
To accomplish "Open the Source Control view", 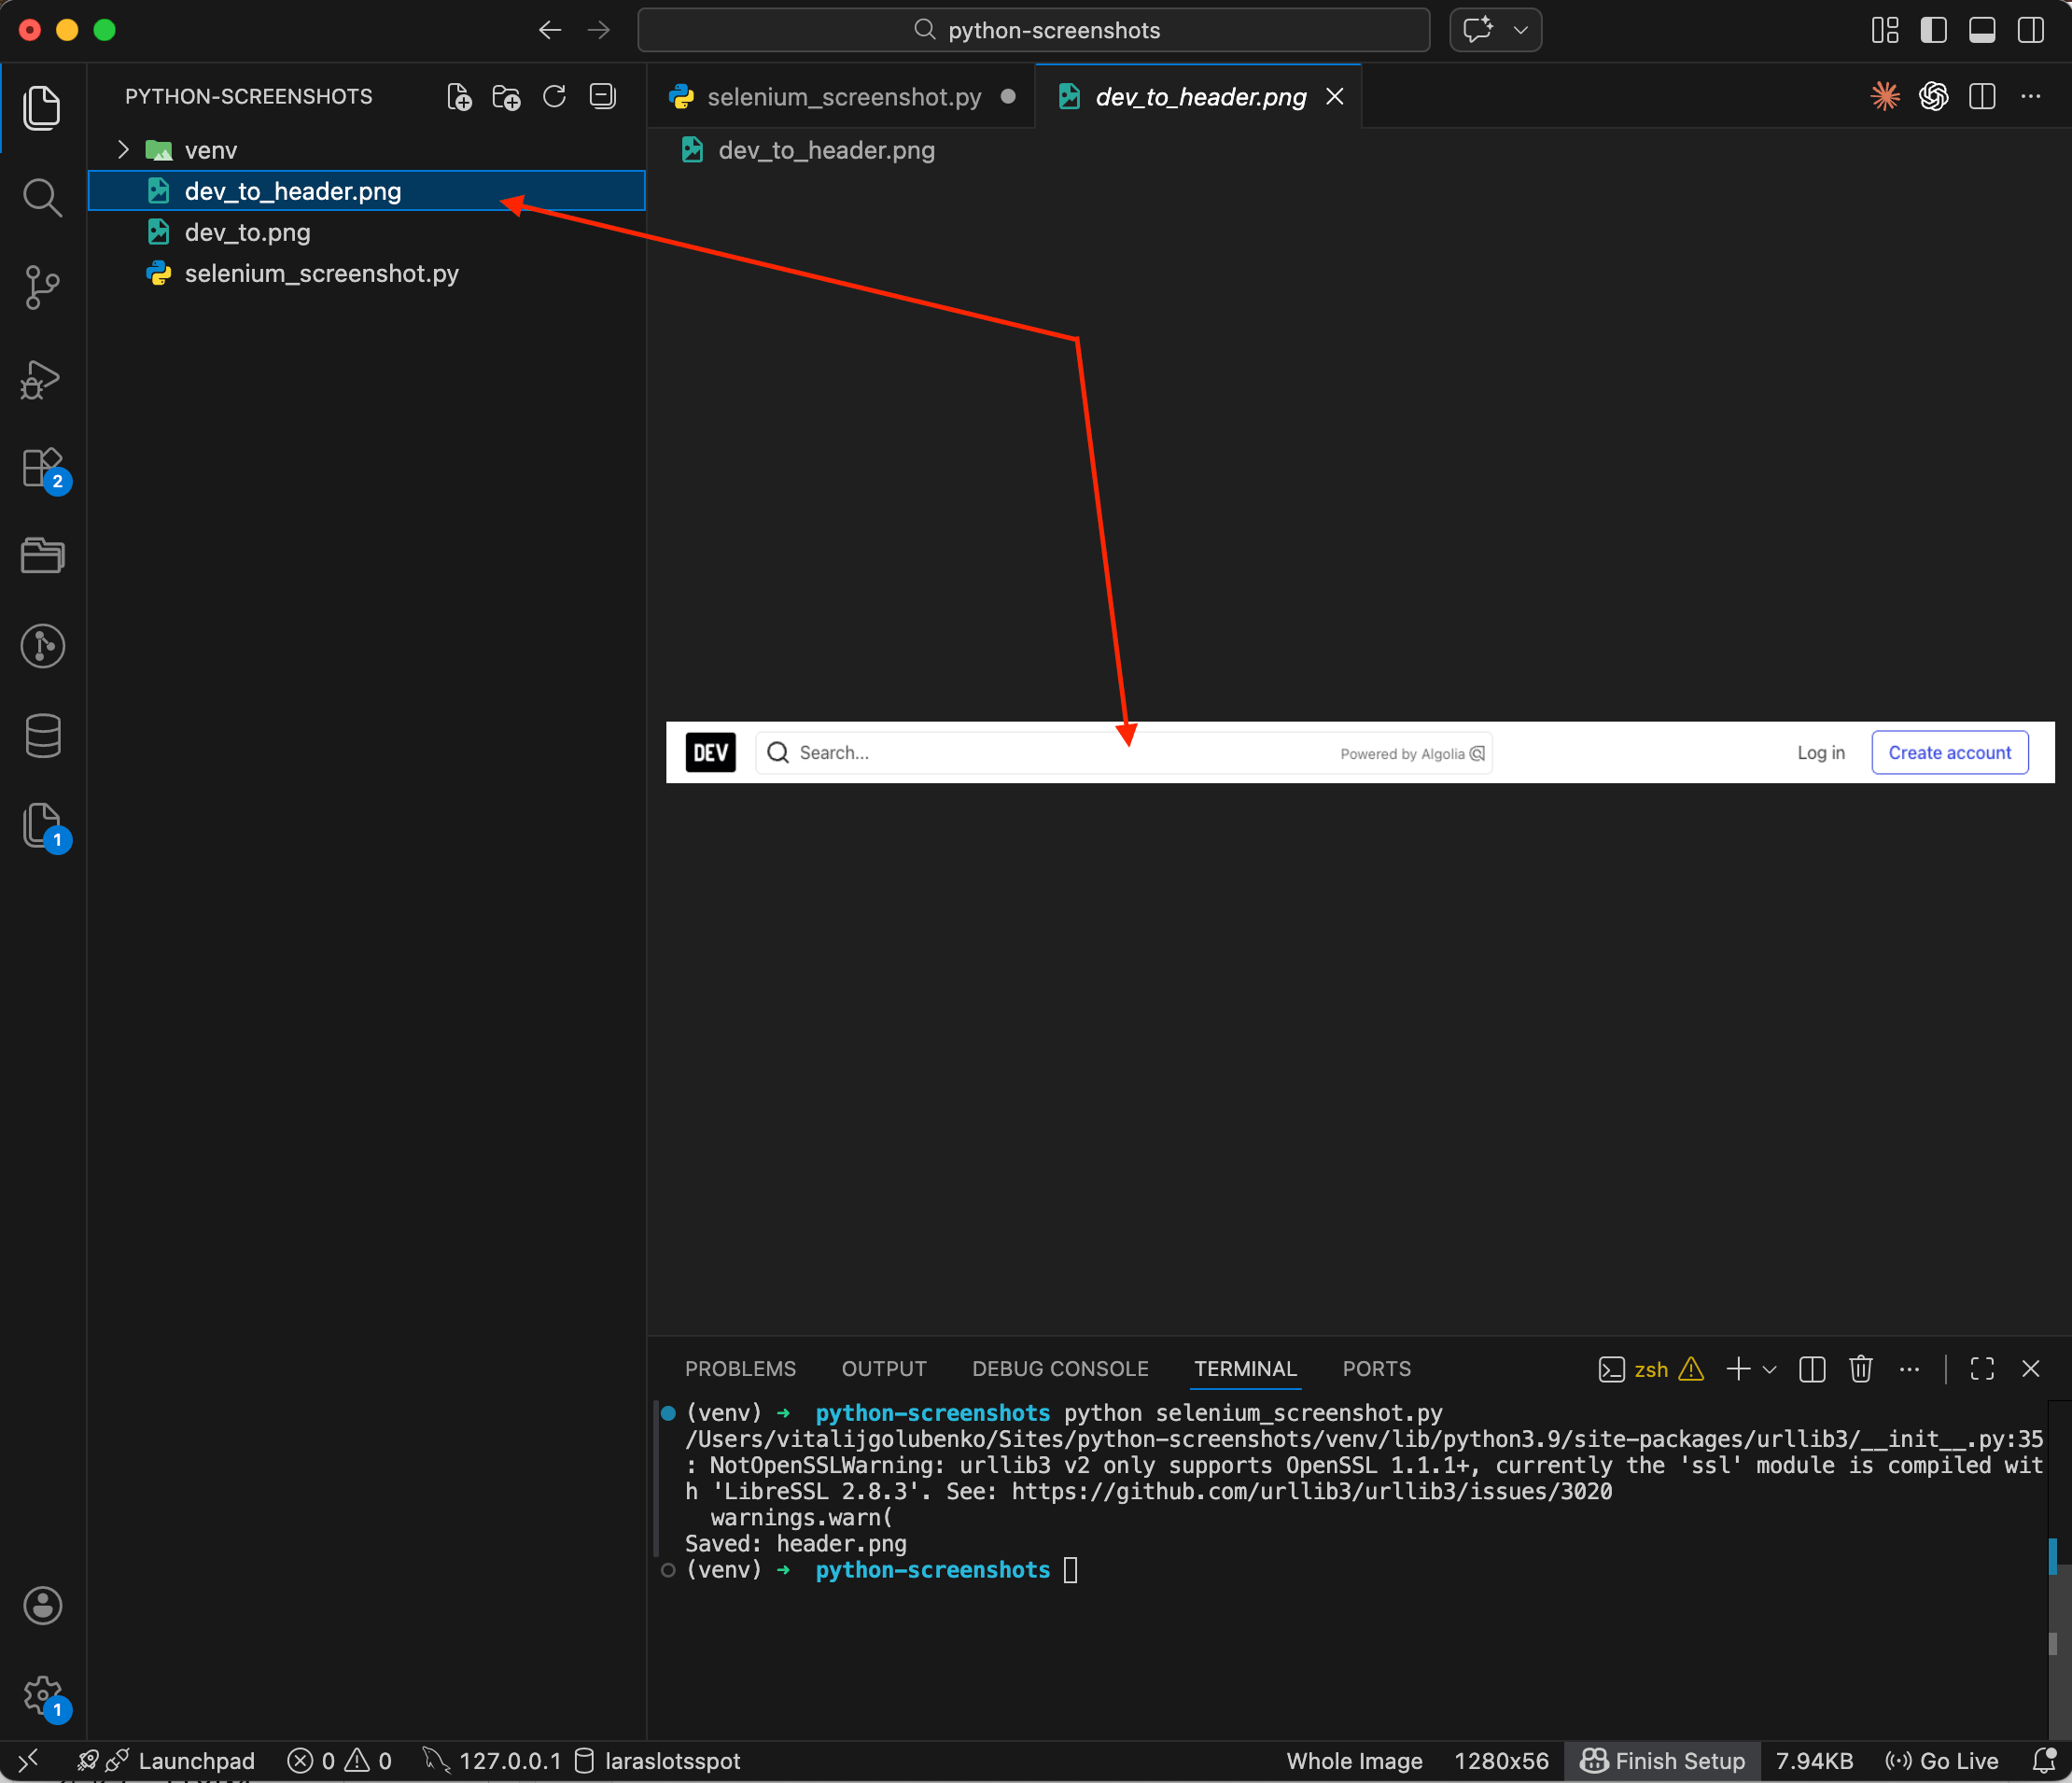I will pyautogui.click(x=42, y=287).
